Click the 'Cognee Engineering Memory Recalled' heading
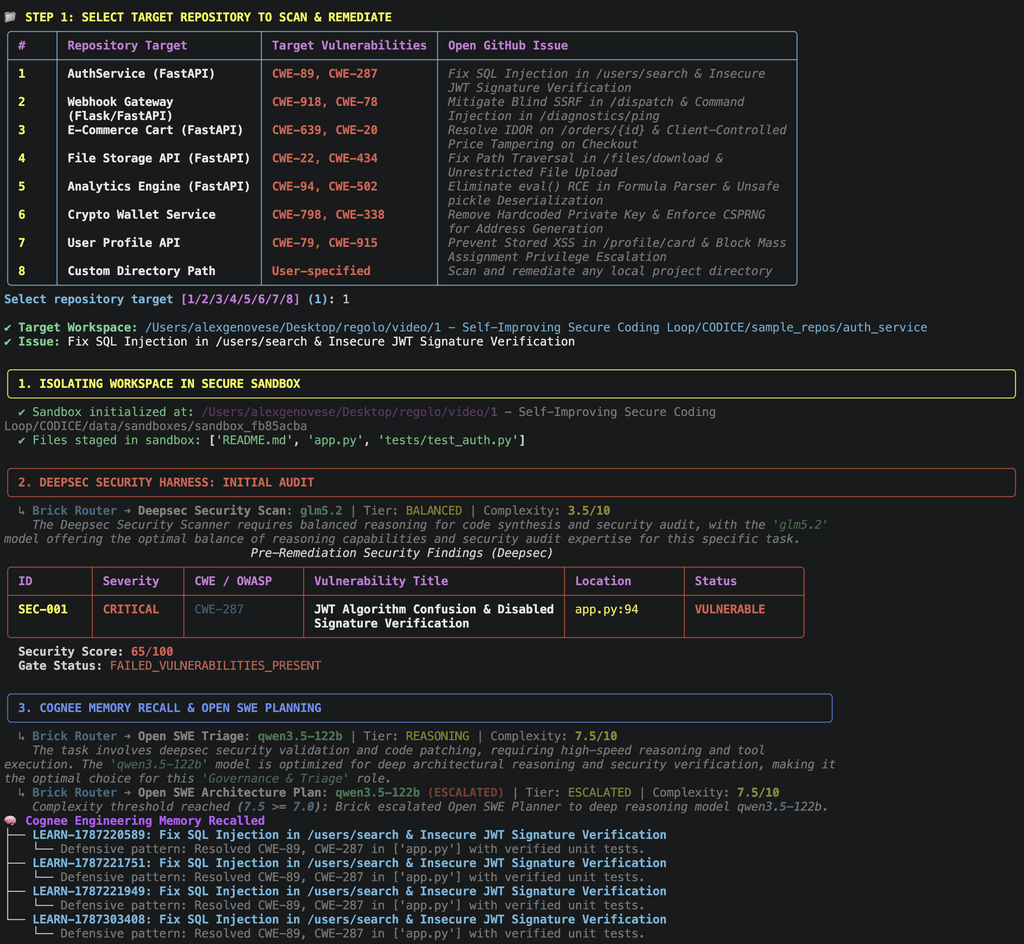The height and width of the screenshot is (944, 1024). [144, 821]
